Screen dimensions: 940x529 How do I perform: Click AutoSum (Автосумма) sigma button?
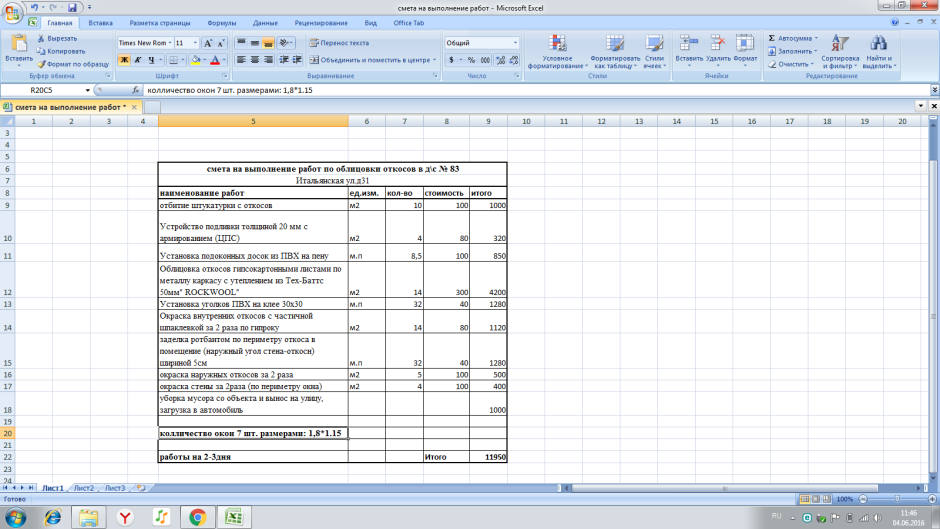[793, 38]
